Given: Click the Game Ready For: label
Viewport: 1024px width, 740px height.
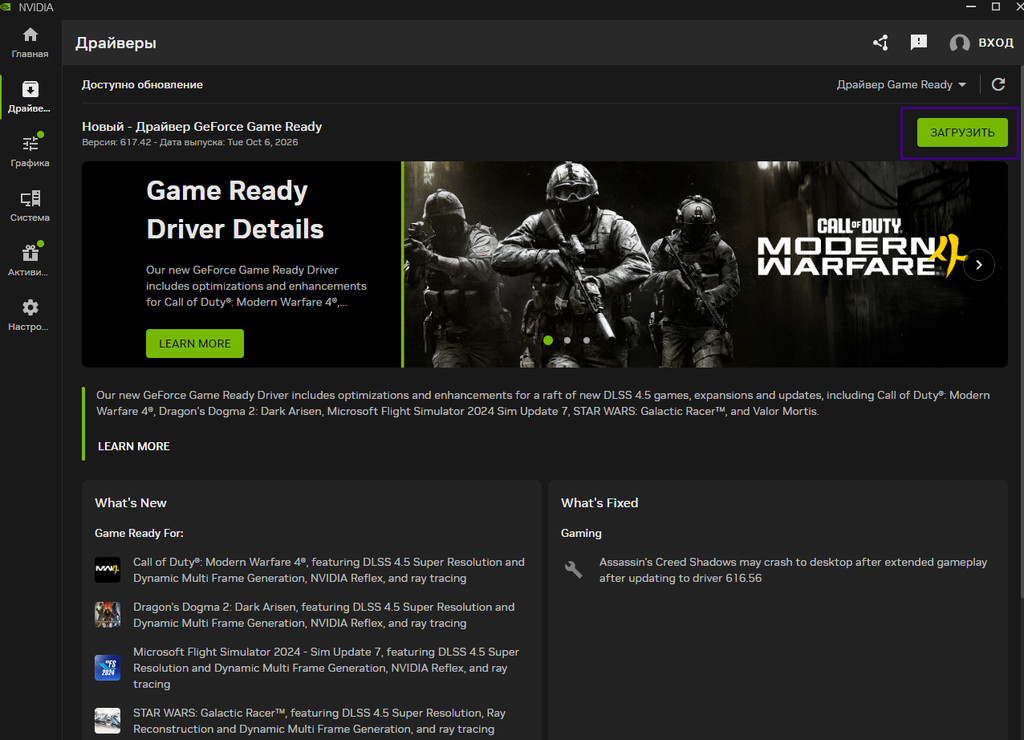Looking at the screenshot, I should (139, 533).
